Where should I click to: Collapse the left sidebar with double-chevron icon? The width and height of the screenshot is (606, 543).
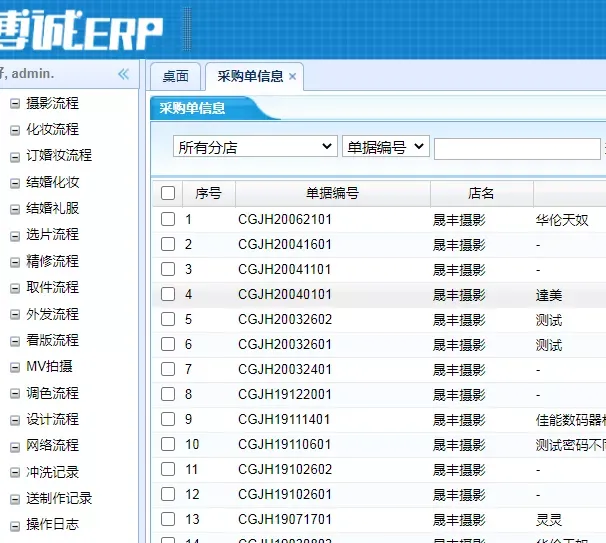click(123, 74)
